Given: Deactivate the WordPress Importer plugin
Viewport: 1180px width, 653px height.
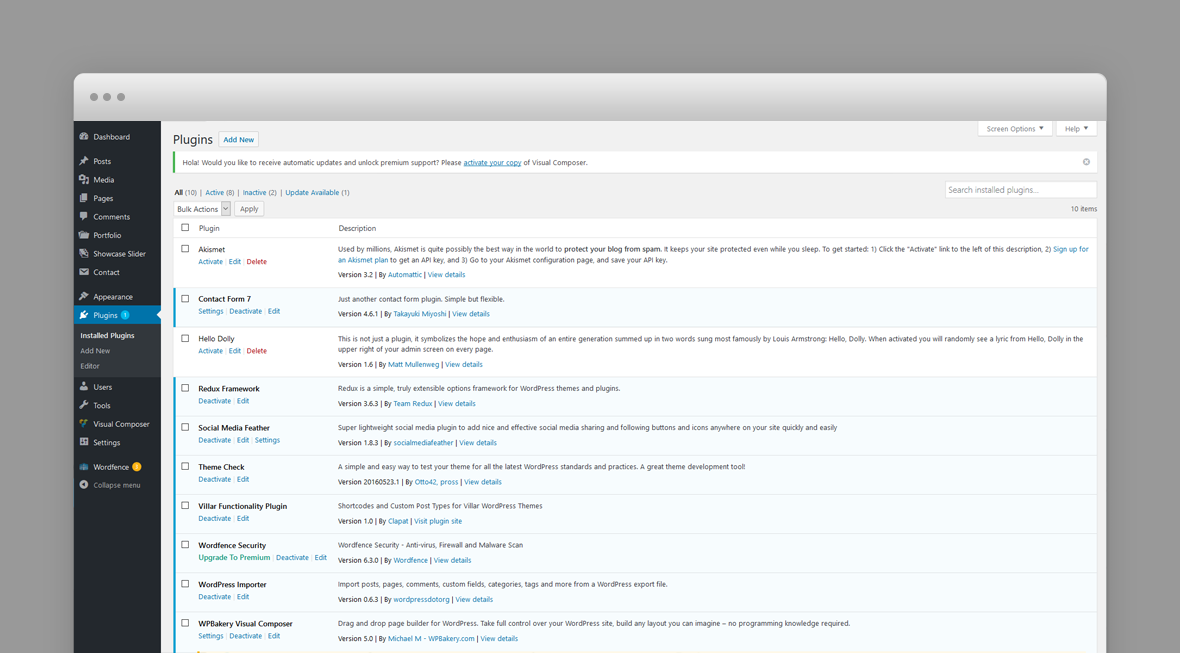Looking at the screenshot, I should (x=215, y=597).
